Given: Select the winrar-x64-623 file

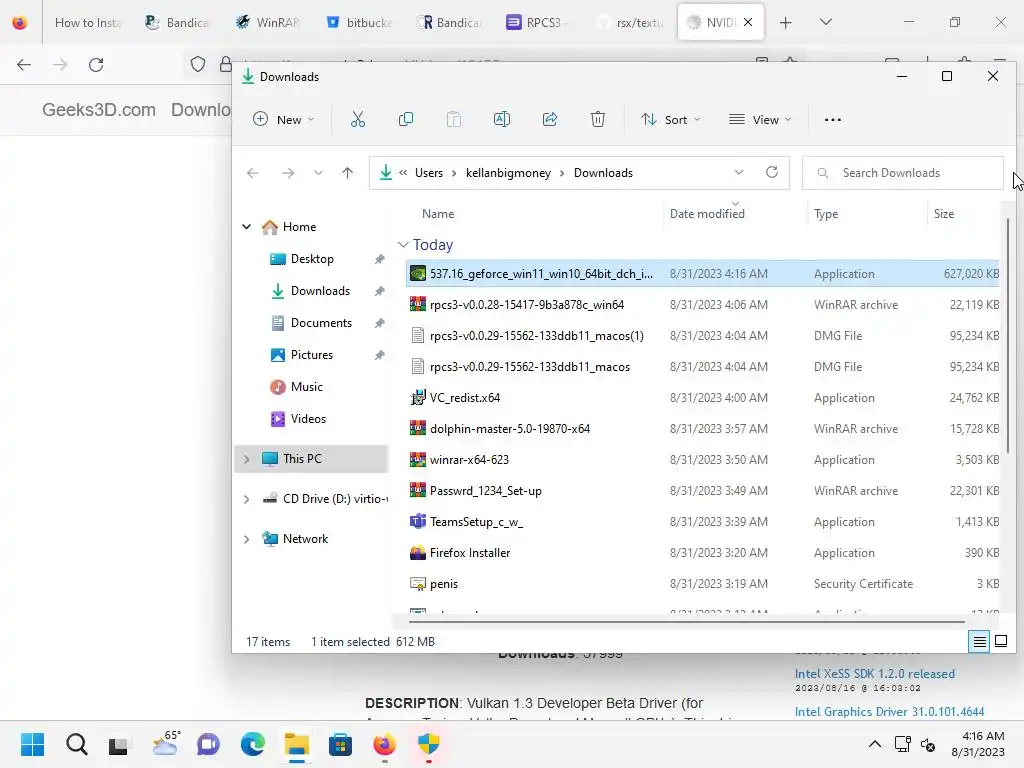Looking at the screenshot, I should coord(702,460).
